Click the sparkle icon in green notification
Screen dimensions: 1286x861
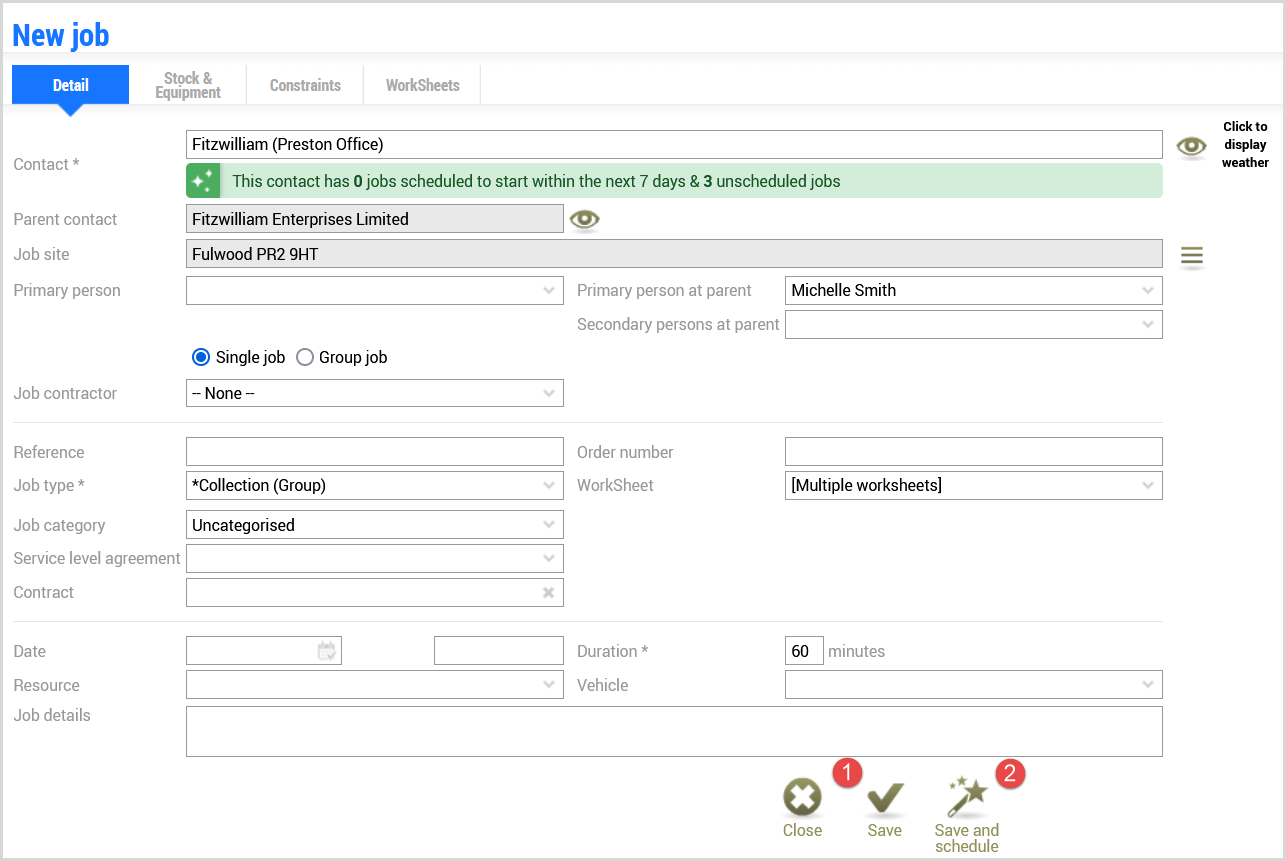click(203, 181)
